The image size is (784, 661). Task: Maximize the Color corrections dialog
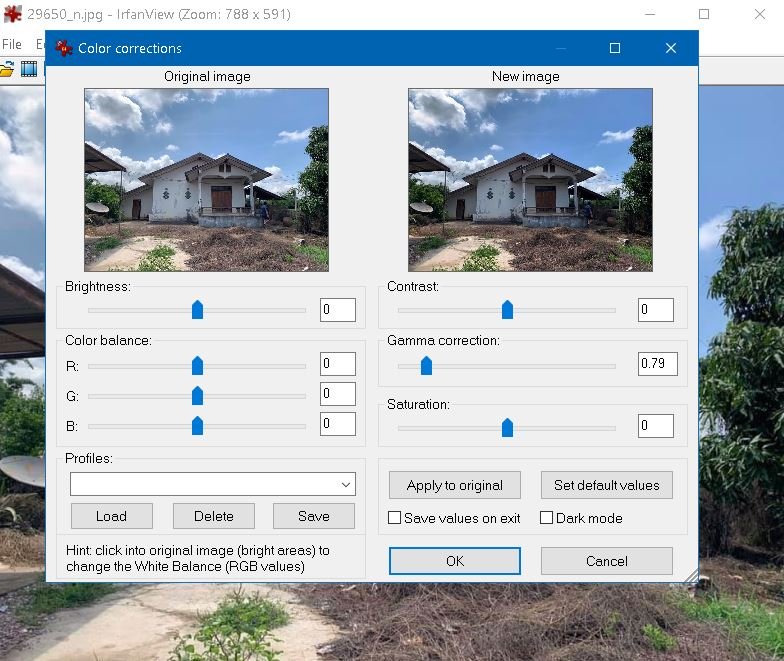(615, 48)
